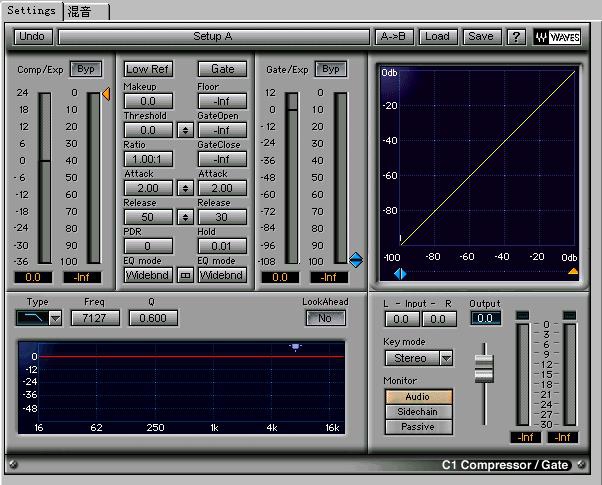Screen dimensions: 602x485
Task: Click the red EQ response line
Action: [x=191, y=357]
